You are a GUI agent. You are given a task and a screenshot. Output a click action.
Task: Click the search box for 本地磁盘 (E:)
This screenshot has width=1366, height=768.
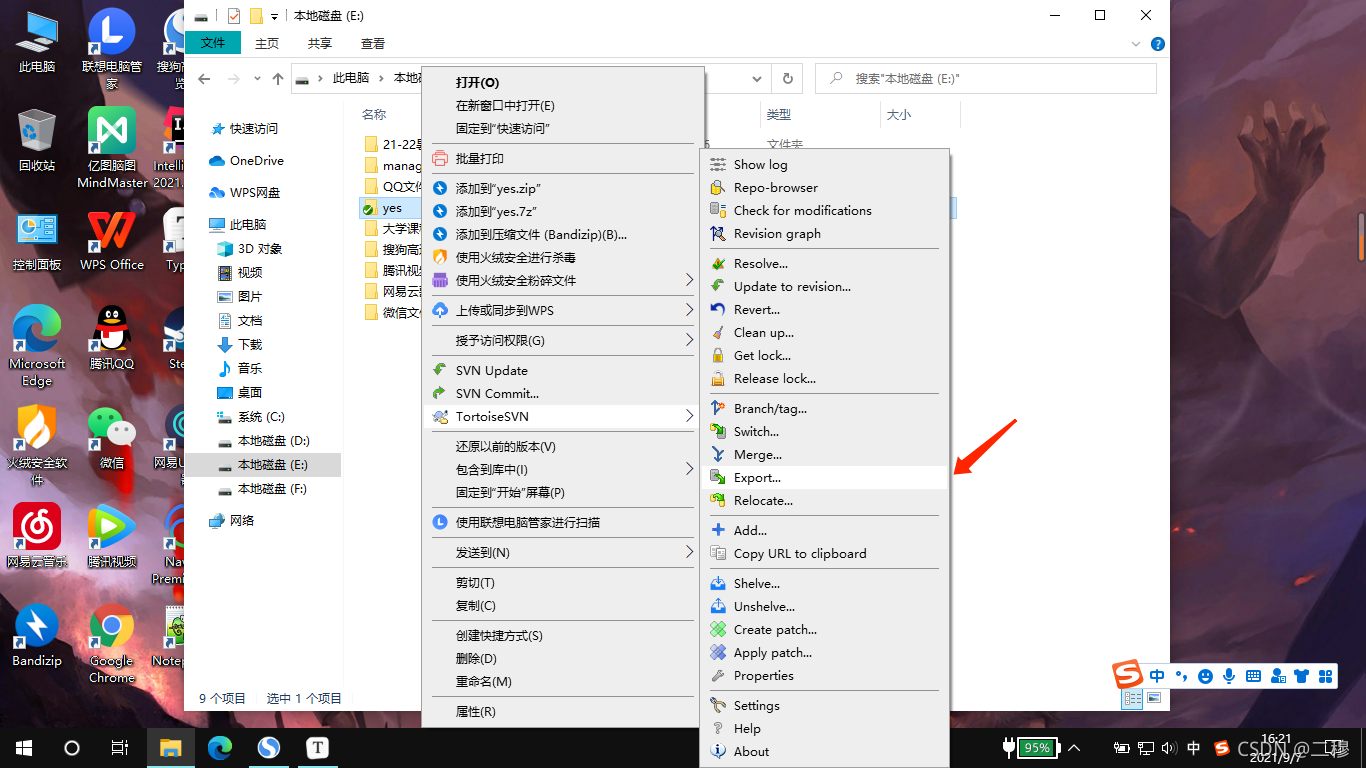click(x=985, y=78)
